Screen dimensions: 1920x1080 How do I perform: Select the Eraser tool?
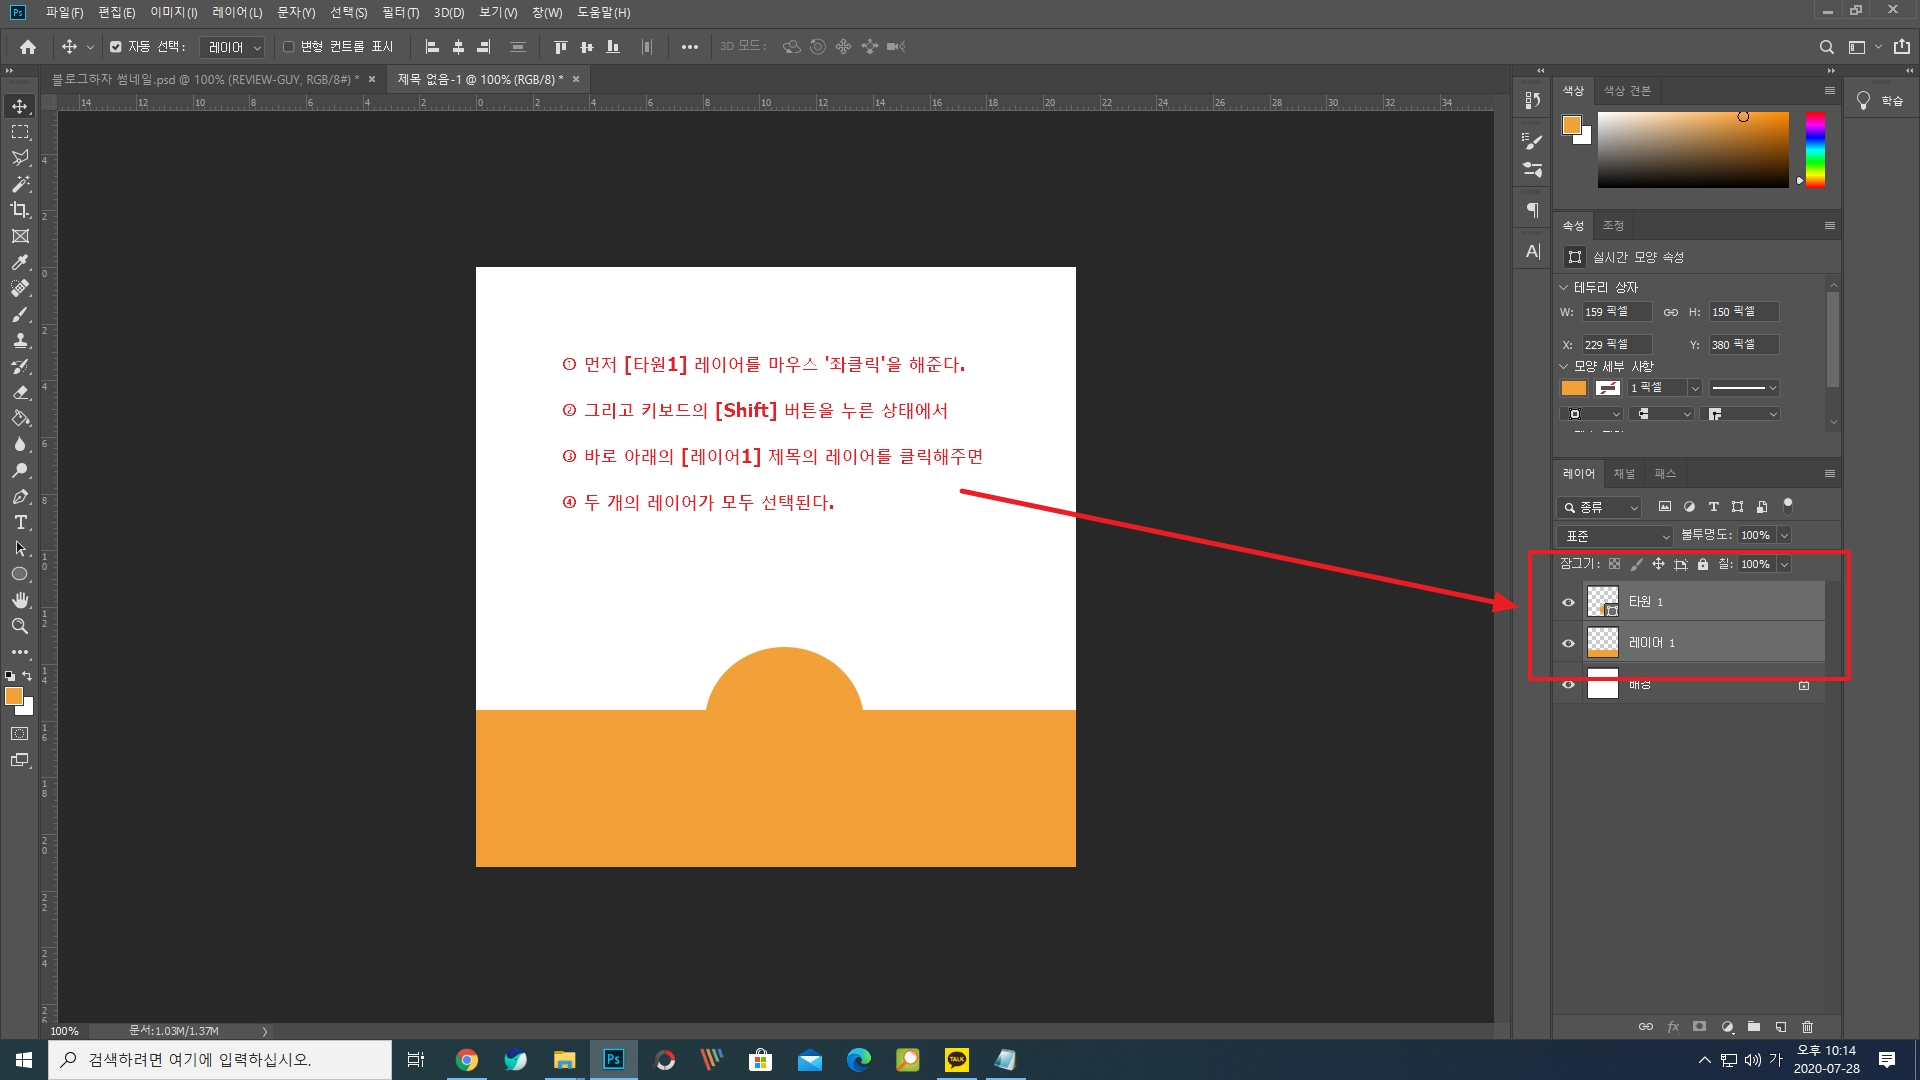click(20, 392)
